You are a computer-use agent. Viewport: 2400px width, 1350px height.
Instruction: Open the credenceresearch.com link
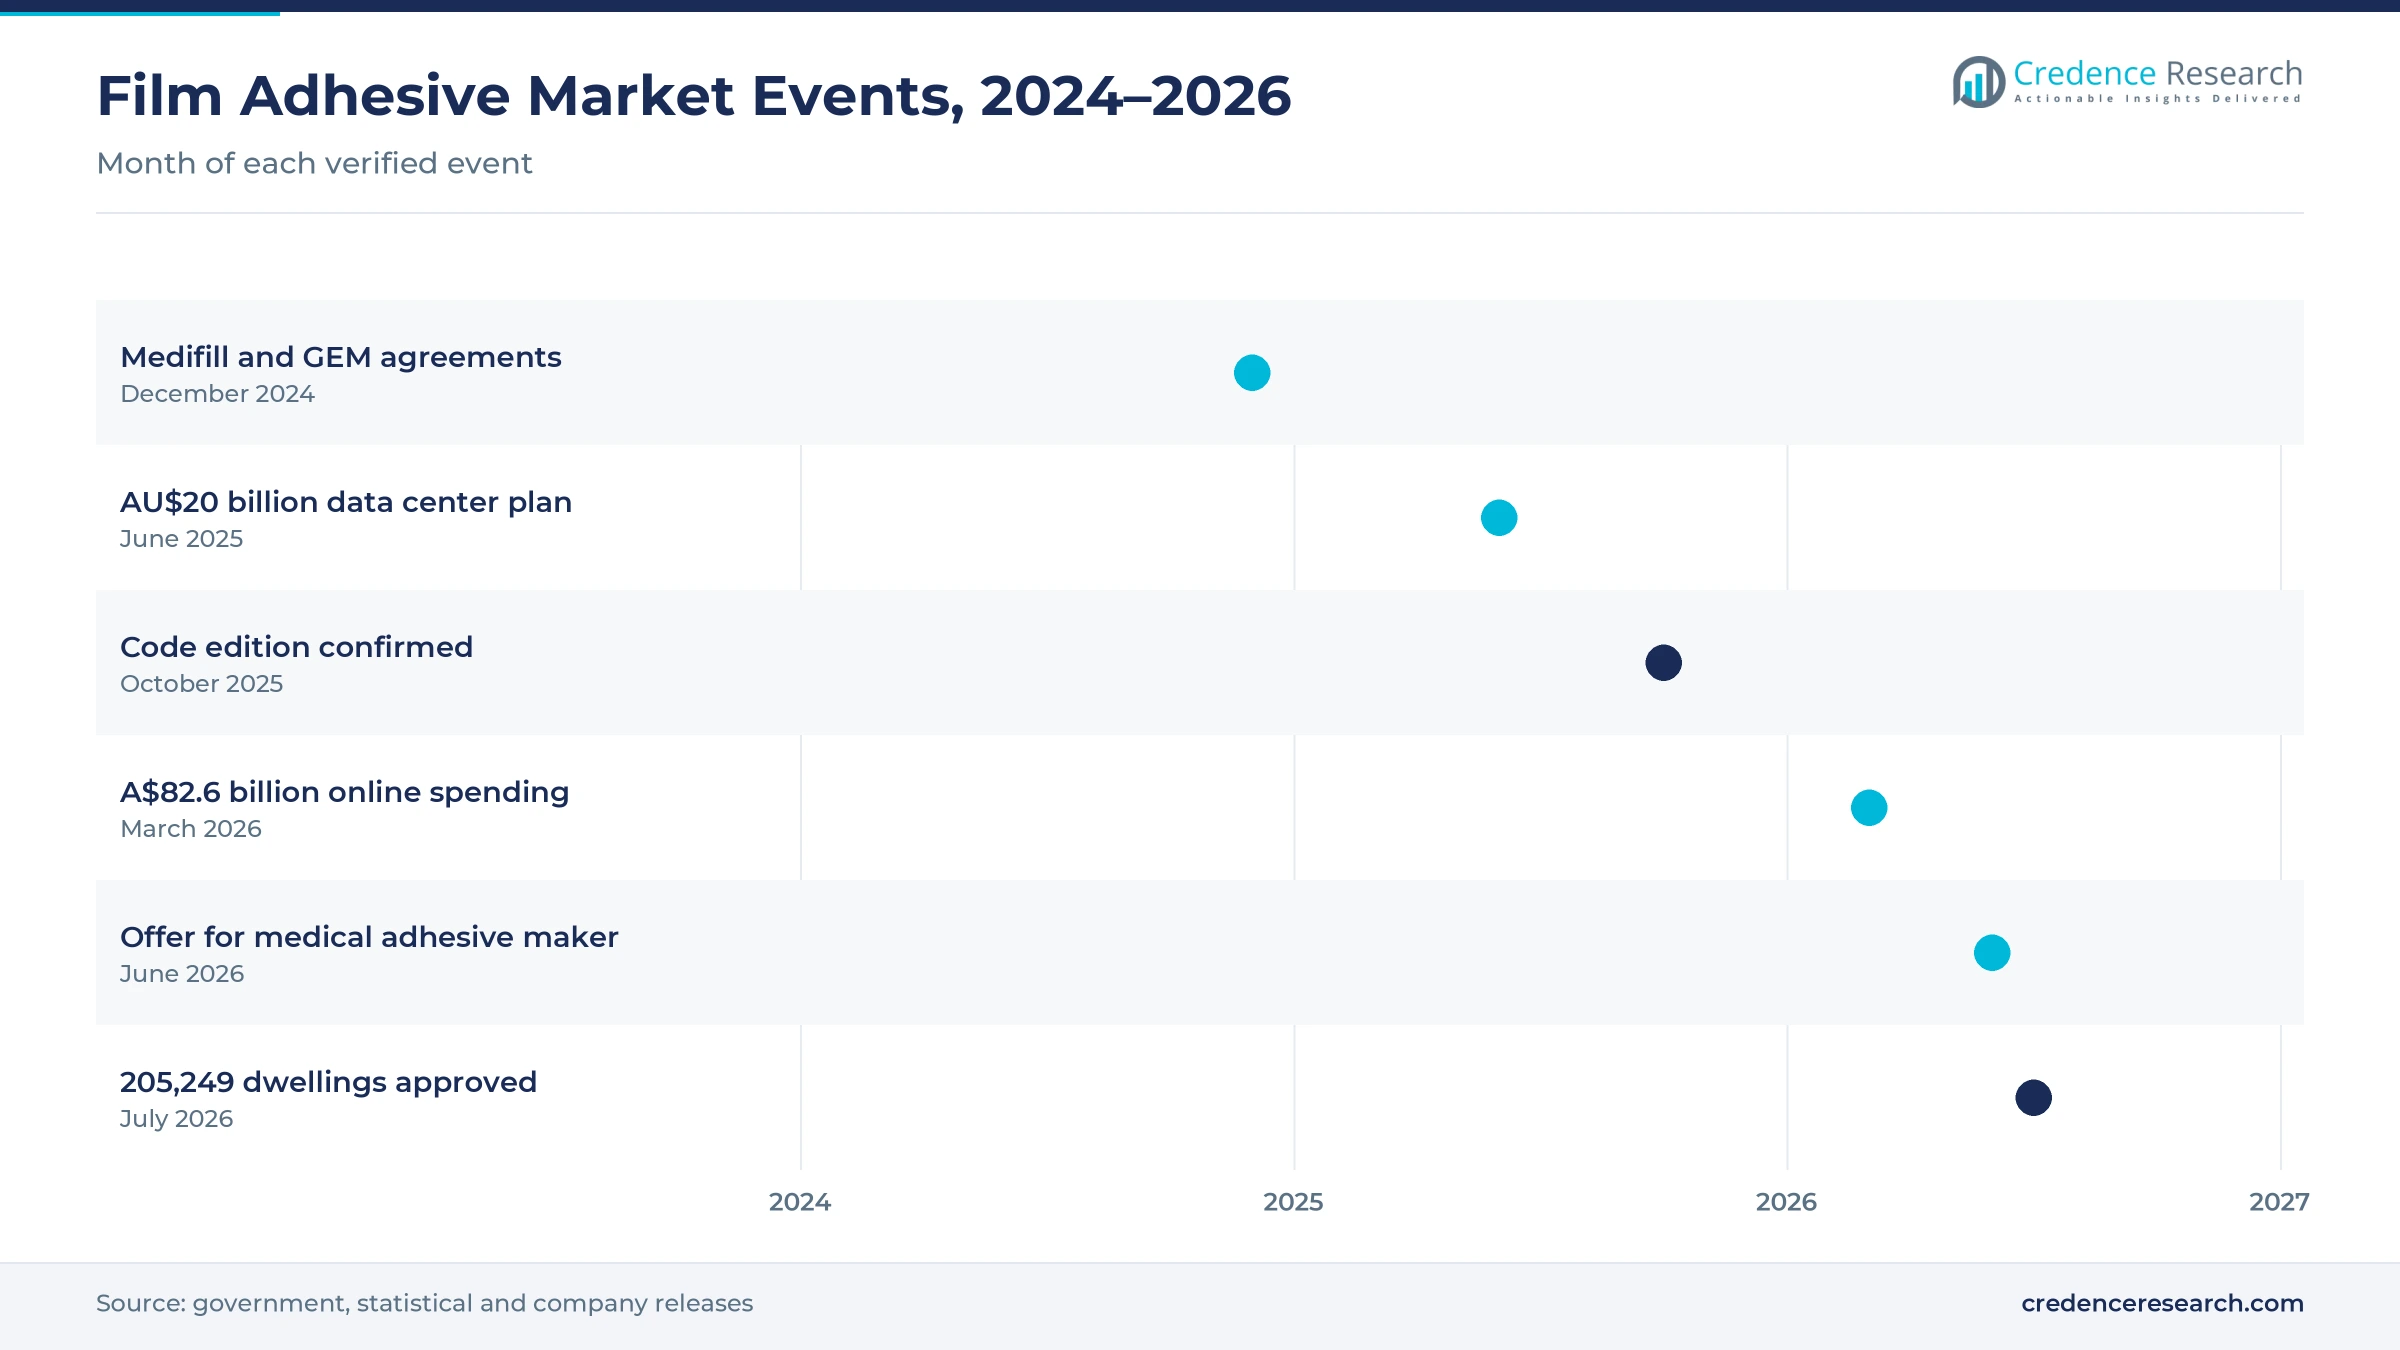point(2162,1303)
